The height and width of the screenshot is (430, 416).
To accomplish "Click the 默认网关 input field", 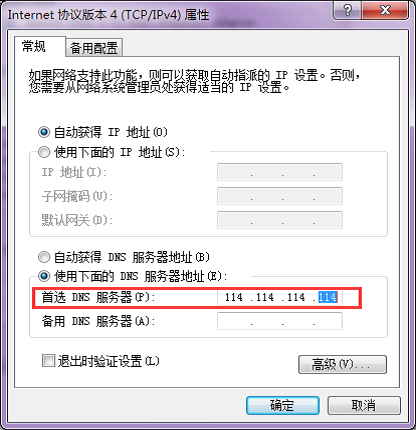I will 280,220.
